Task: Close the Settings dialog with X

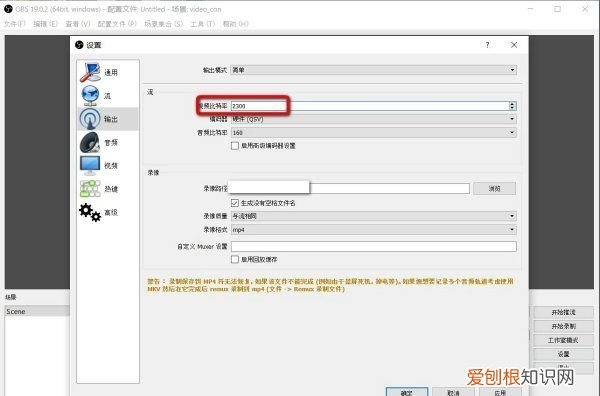Action: click(x=514, y=45)
